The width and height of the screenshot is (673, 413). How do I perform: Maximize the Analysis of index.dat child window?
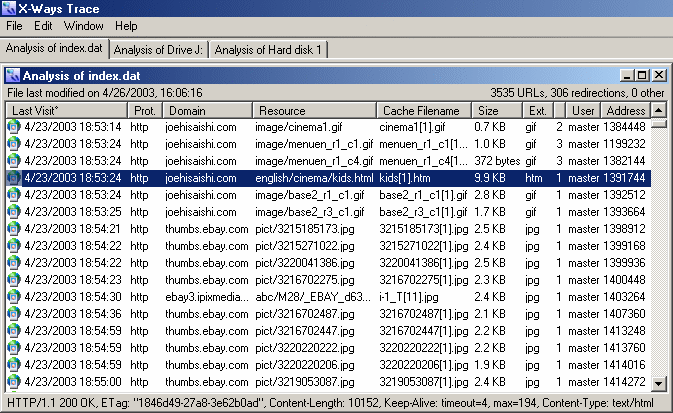(643, 75)
